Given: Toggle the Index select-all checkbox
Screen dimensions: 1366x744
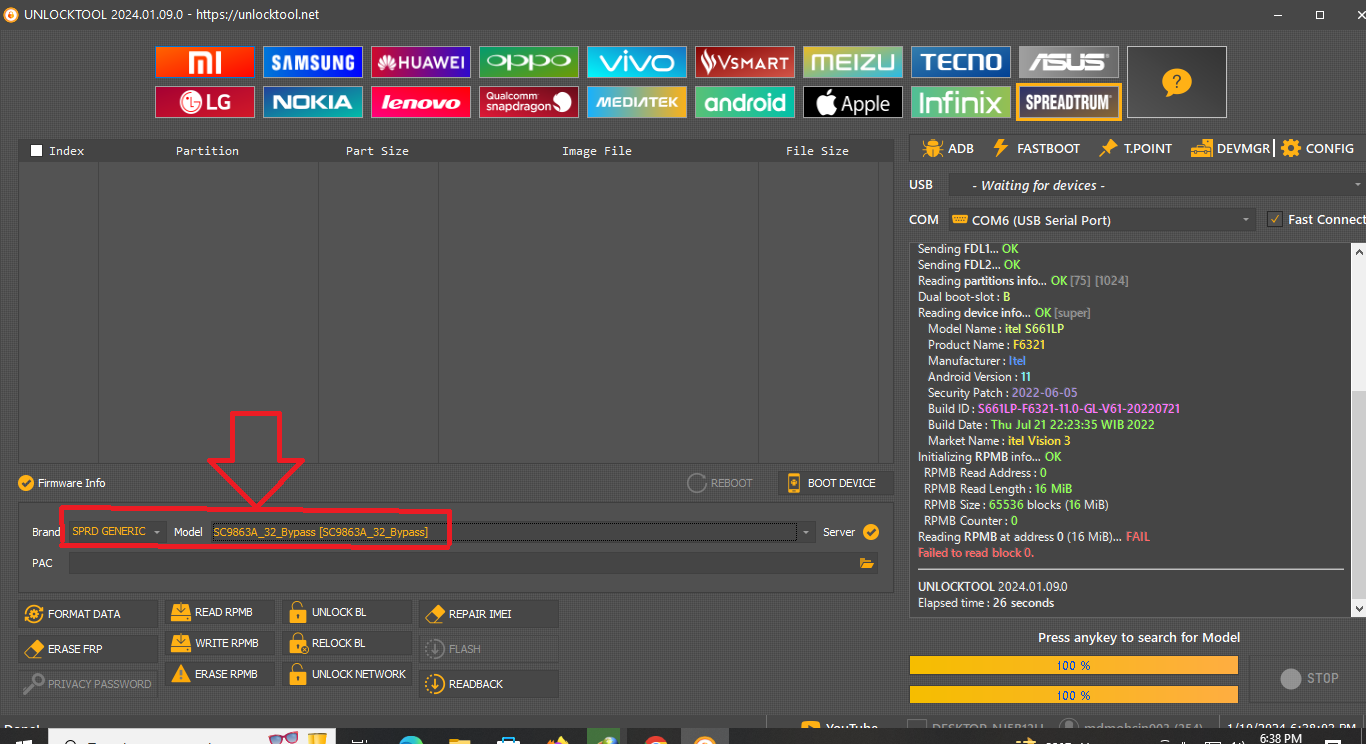Looking at the screenshot, I should click(x=37, y=151).
